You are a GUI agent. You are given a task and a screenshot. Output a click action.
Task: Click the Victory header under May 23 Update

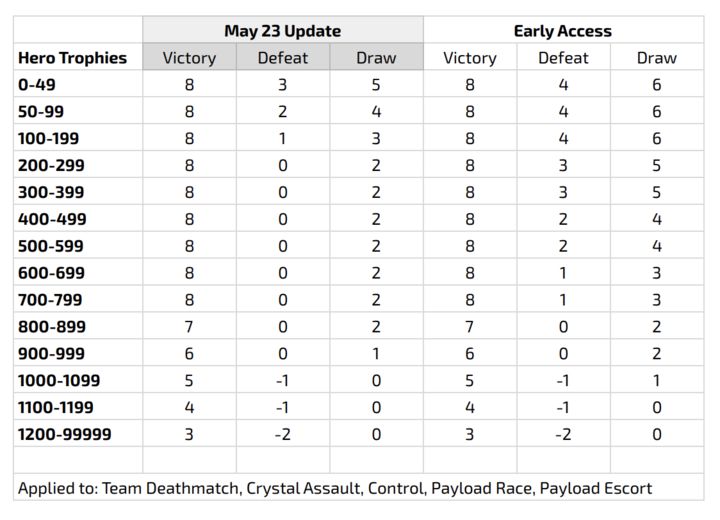189,57
